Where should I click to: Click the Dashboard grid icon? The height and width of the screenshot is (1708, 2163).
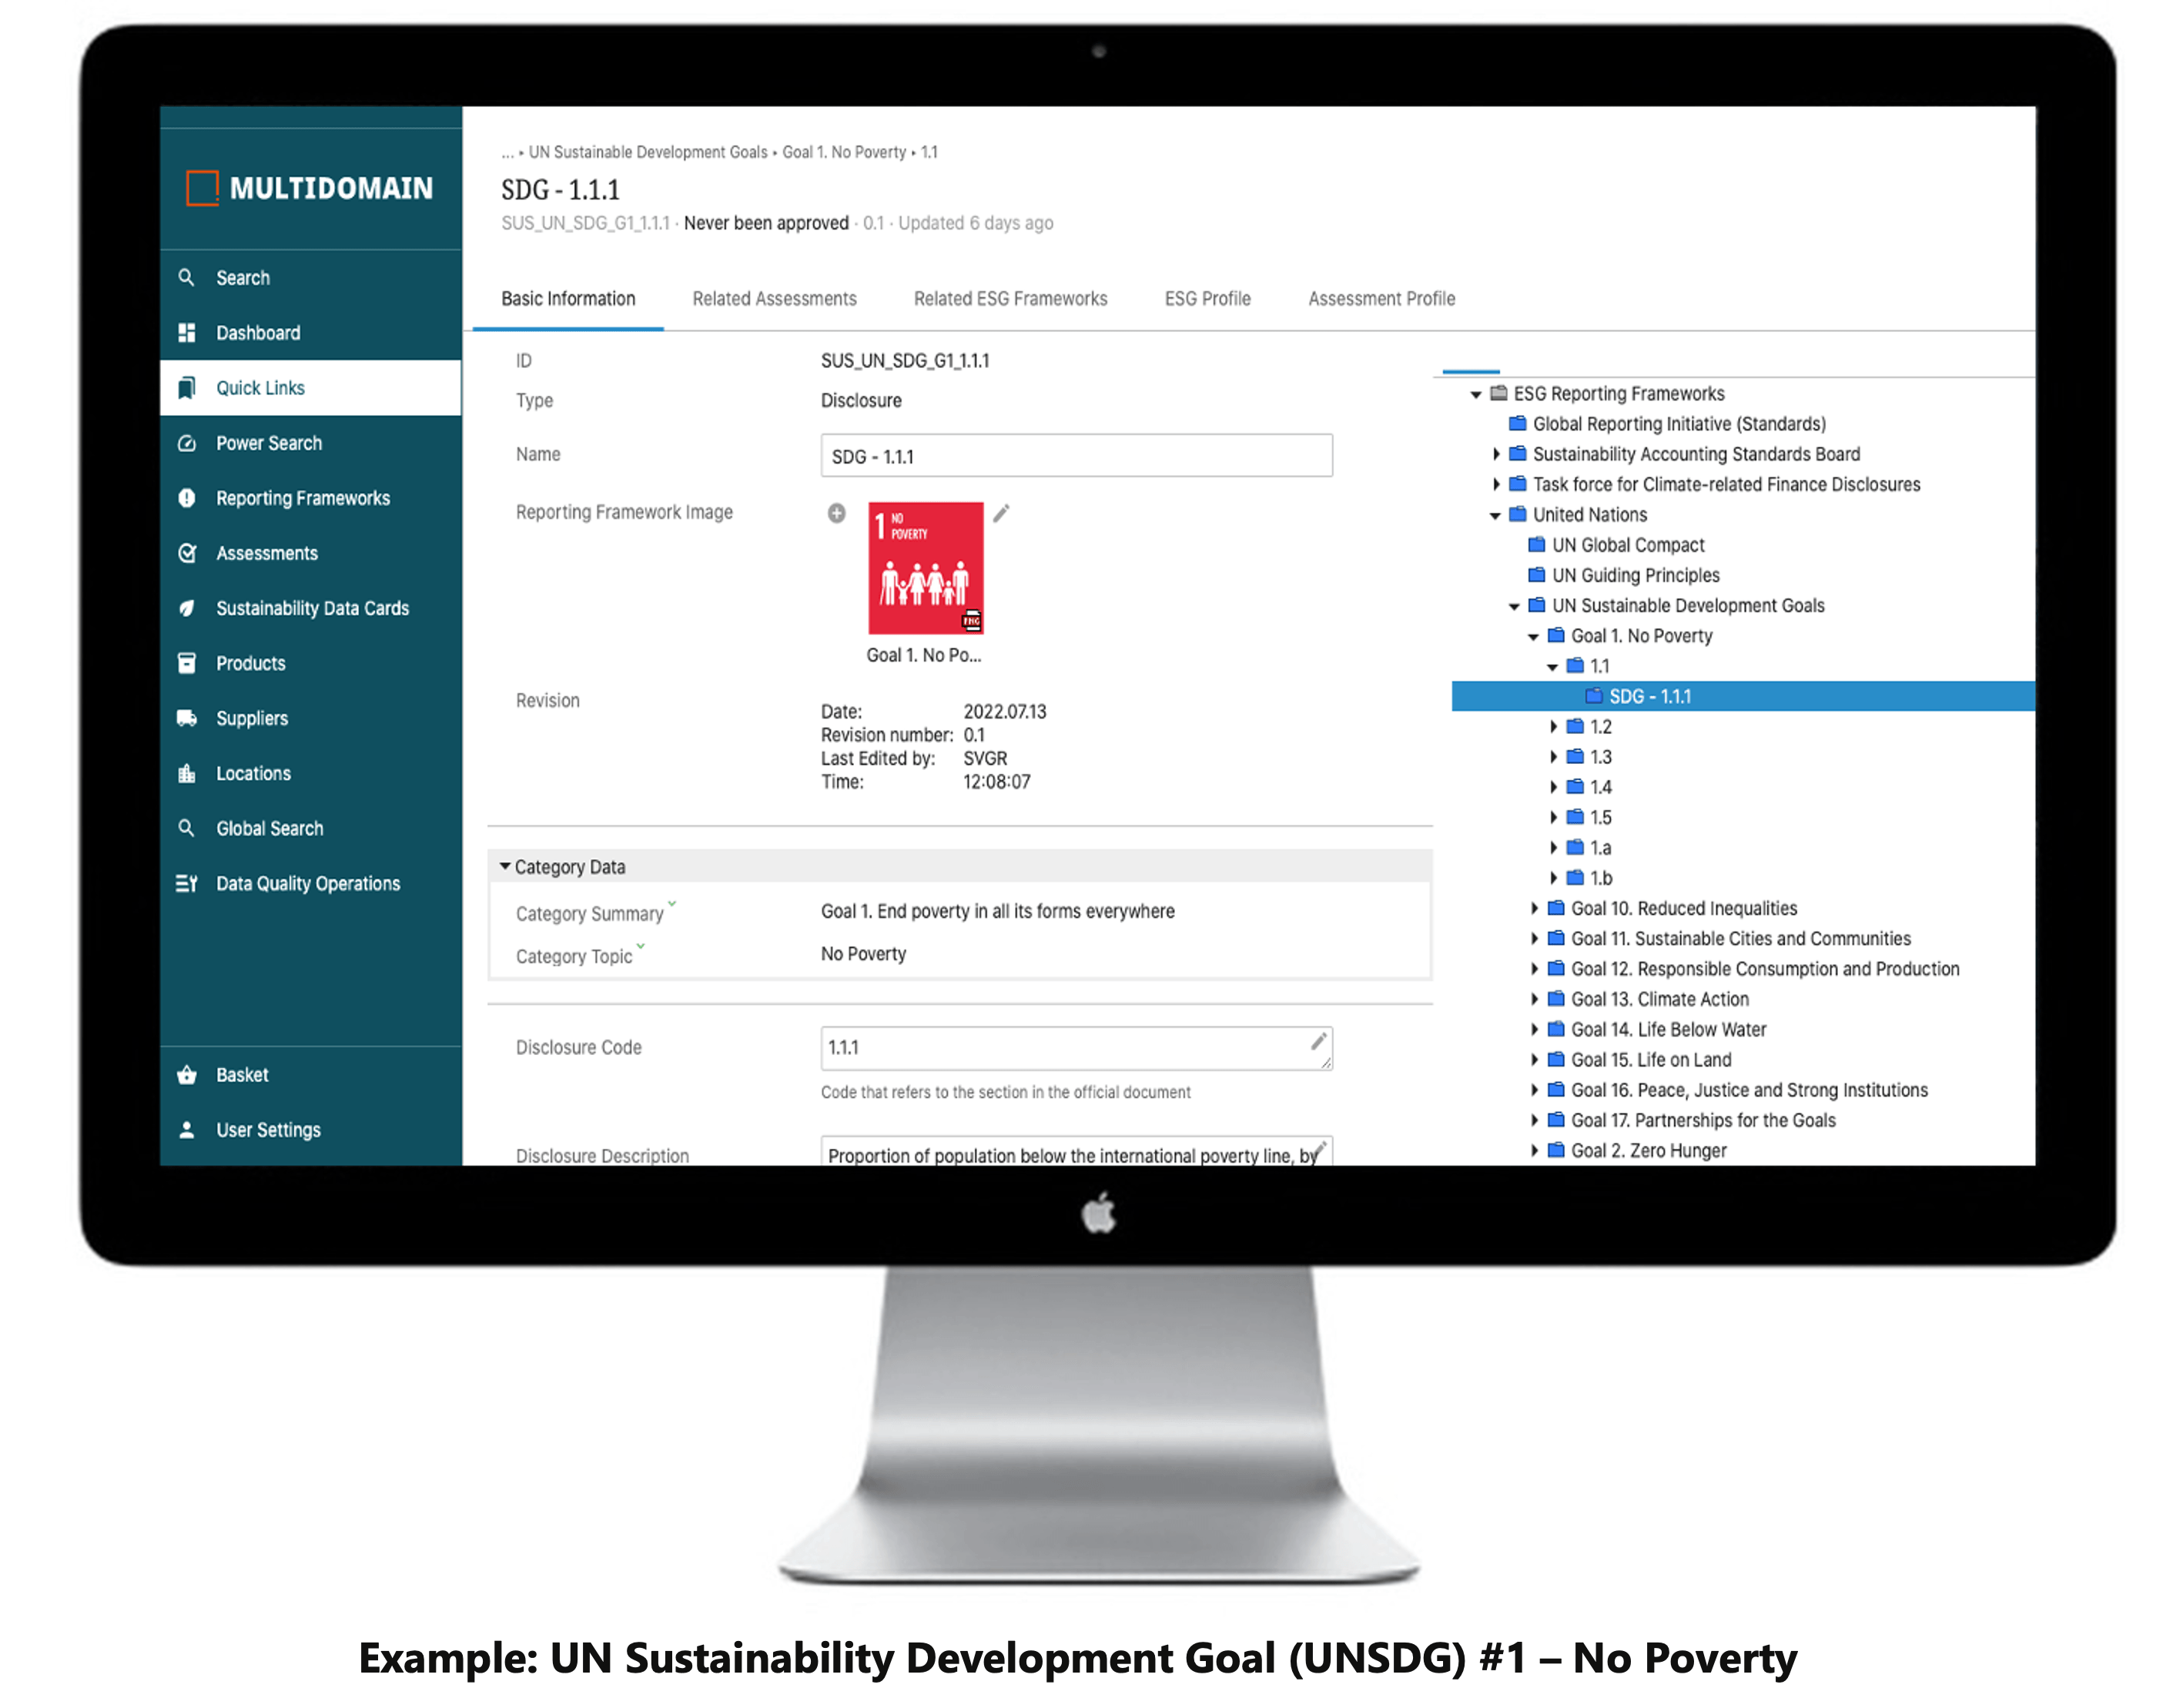(186, 332)
